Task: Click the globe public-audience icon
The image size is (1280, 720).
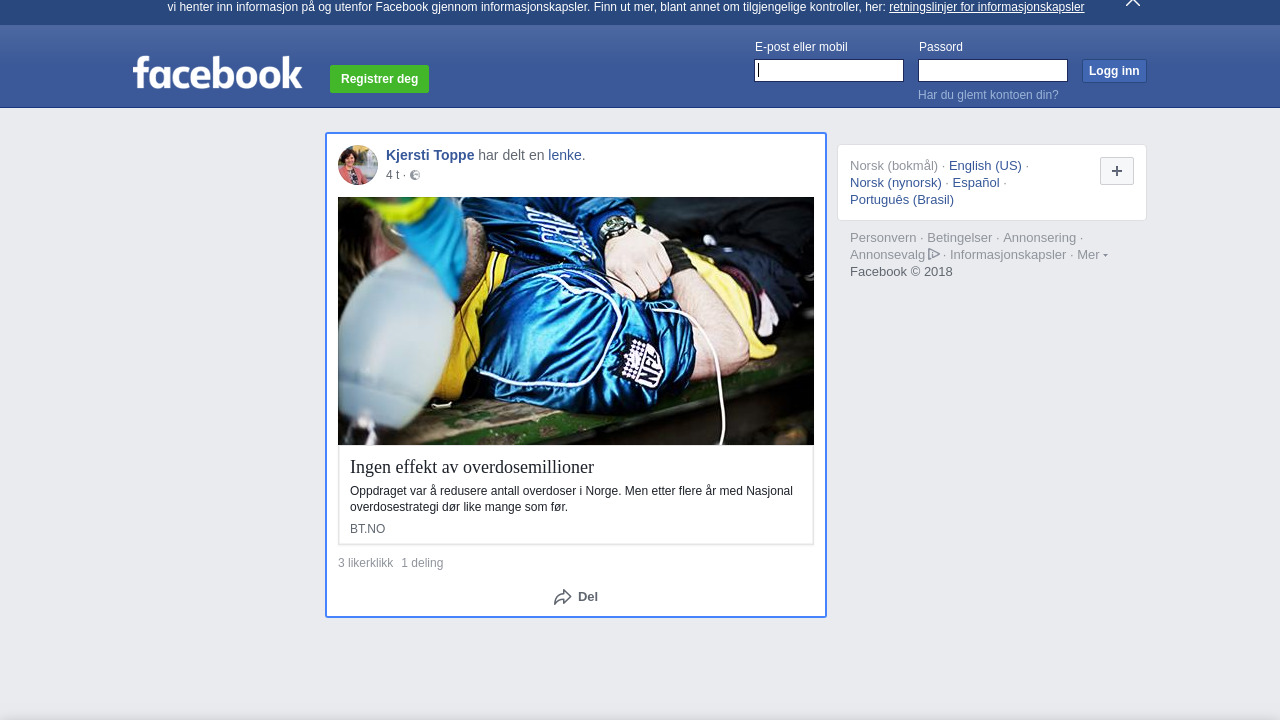Action: (x=415, y=175)
